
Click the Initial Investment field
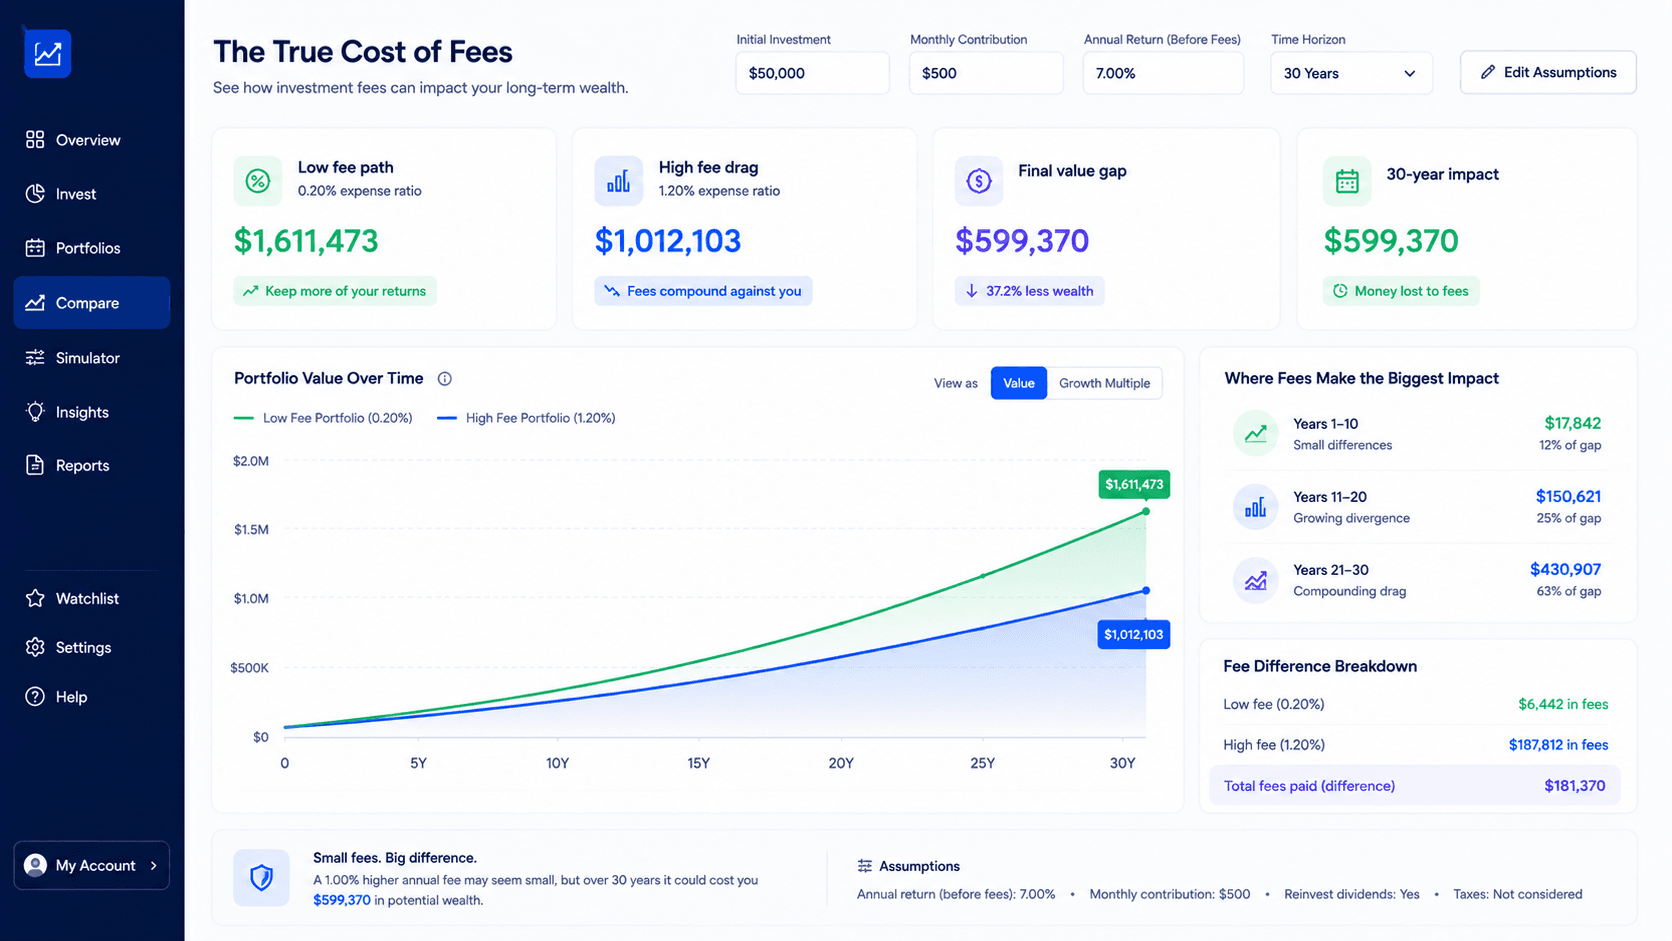click(812, 73)
